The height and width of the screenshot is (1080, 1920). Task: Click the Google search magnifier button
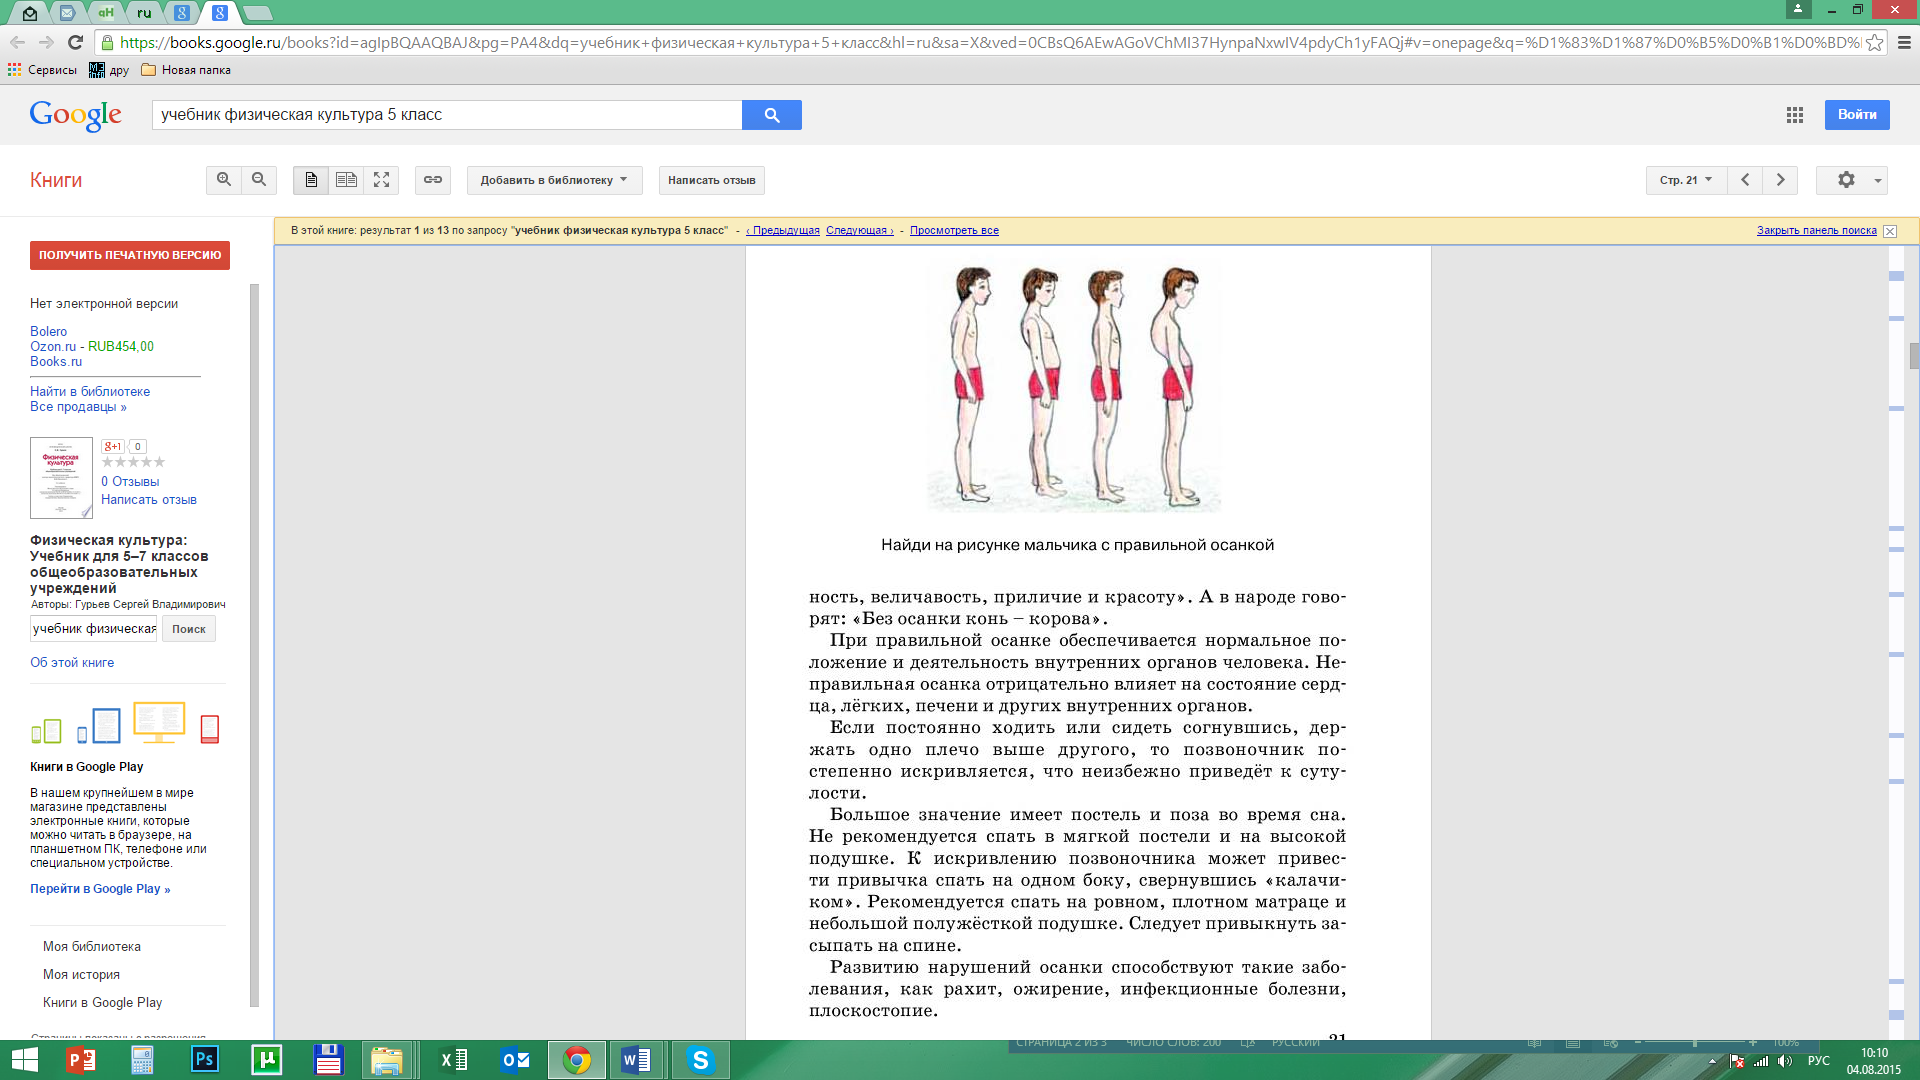(772, 115)
